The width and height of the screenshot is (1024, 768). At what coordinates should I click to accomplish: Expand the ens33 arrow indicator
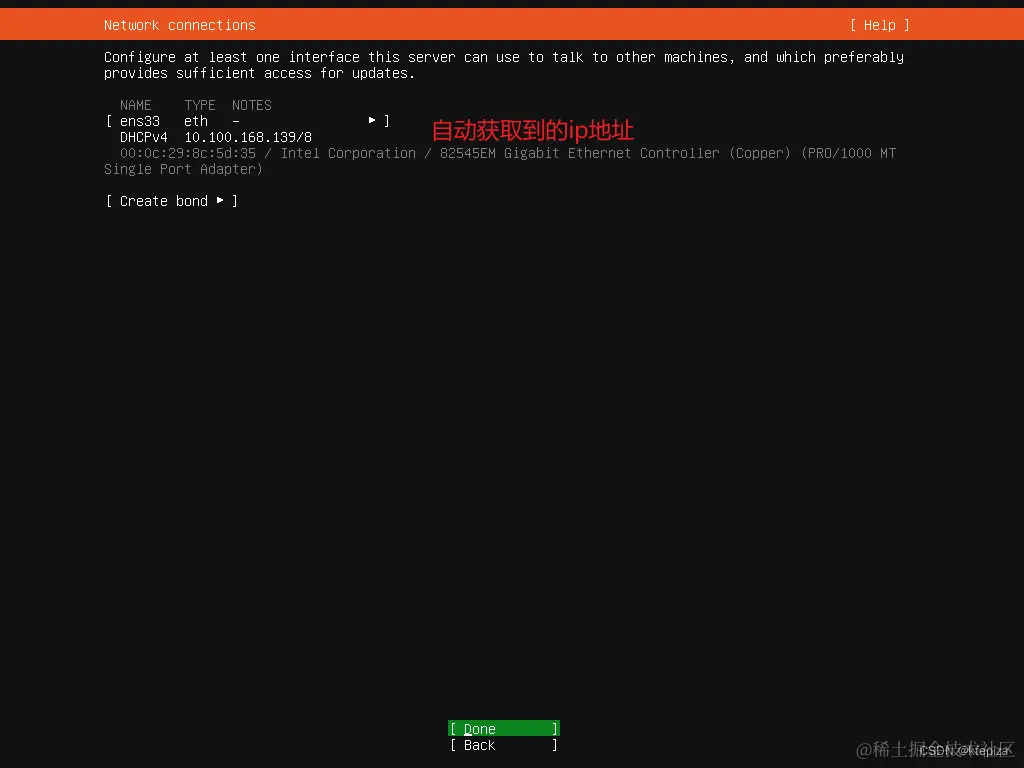[x=372, y=120]
